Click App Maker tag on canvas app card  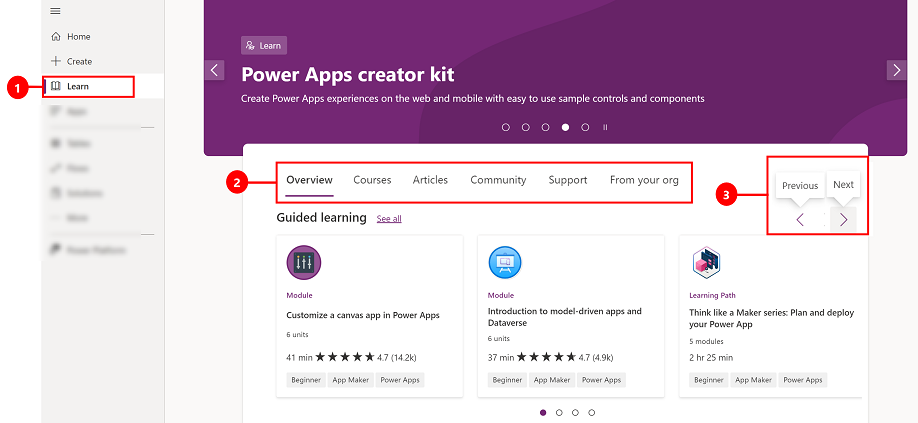point(351,380)
